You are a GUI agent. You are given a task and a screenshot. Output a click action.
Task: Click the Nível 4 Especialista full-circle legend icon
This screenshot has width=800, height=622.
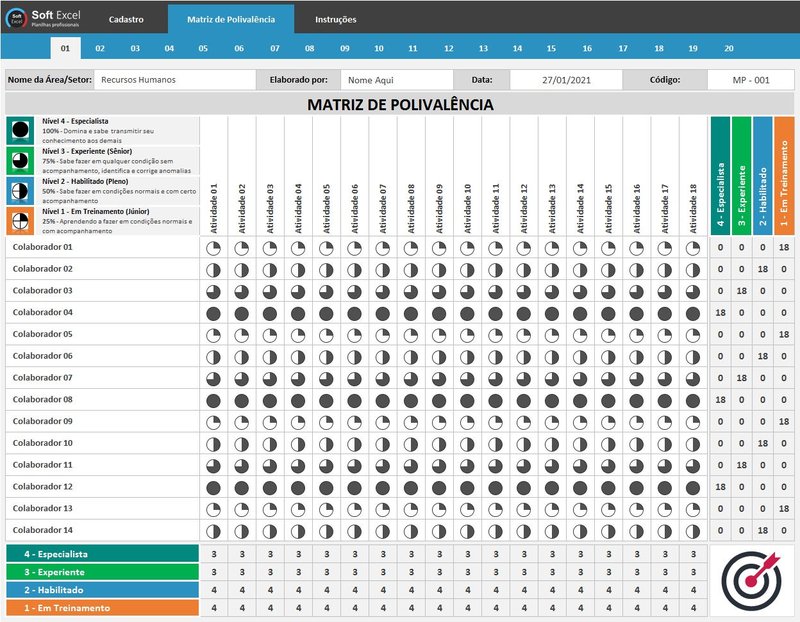20,131
